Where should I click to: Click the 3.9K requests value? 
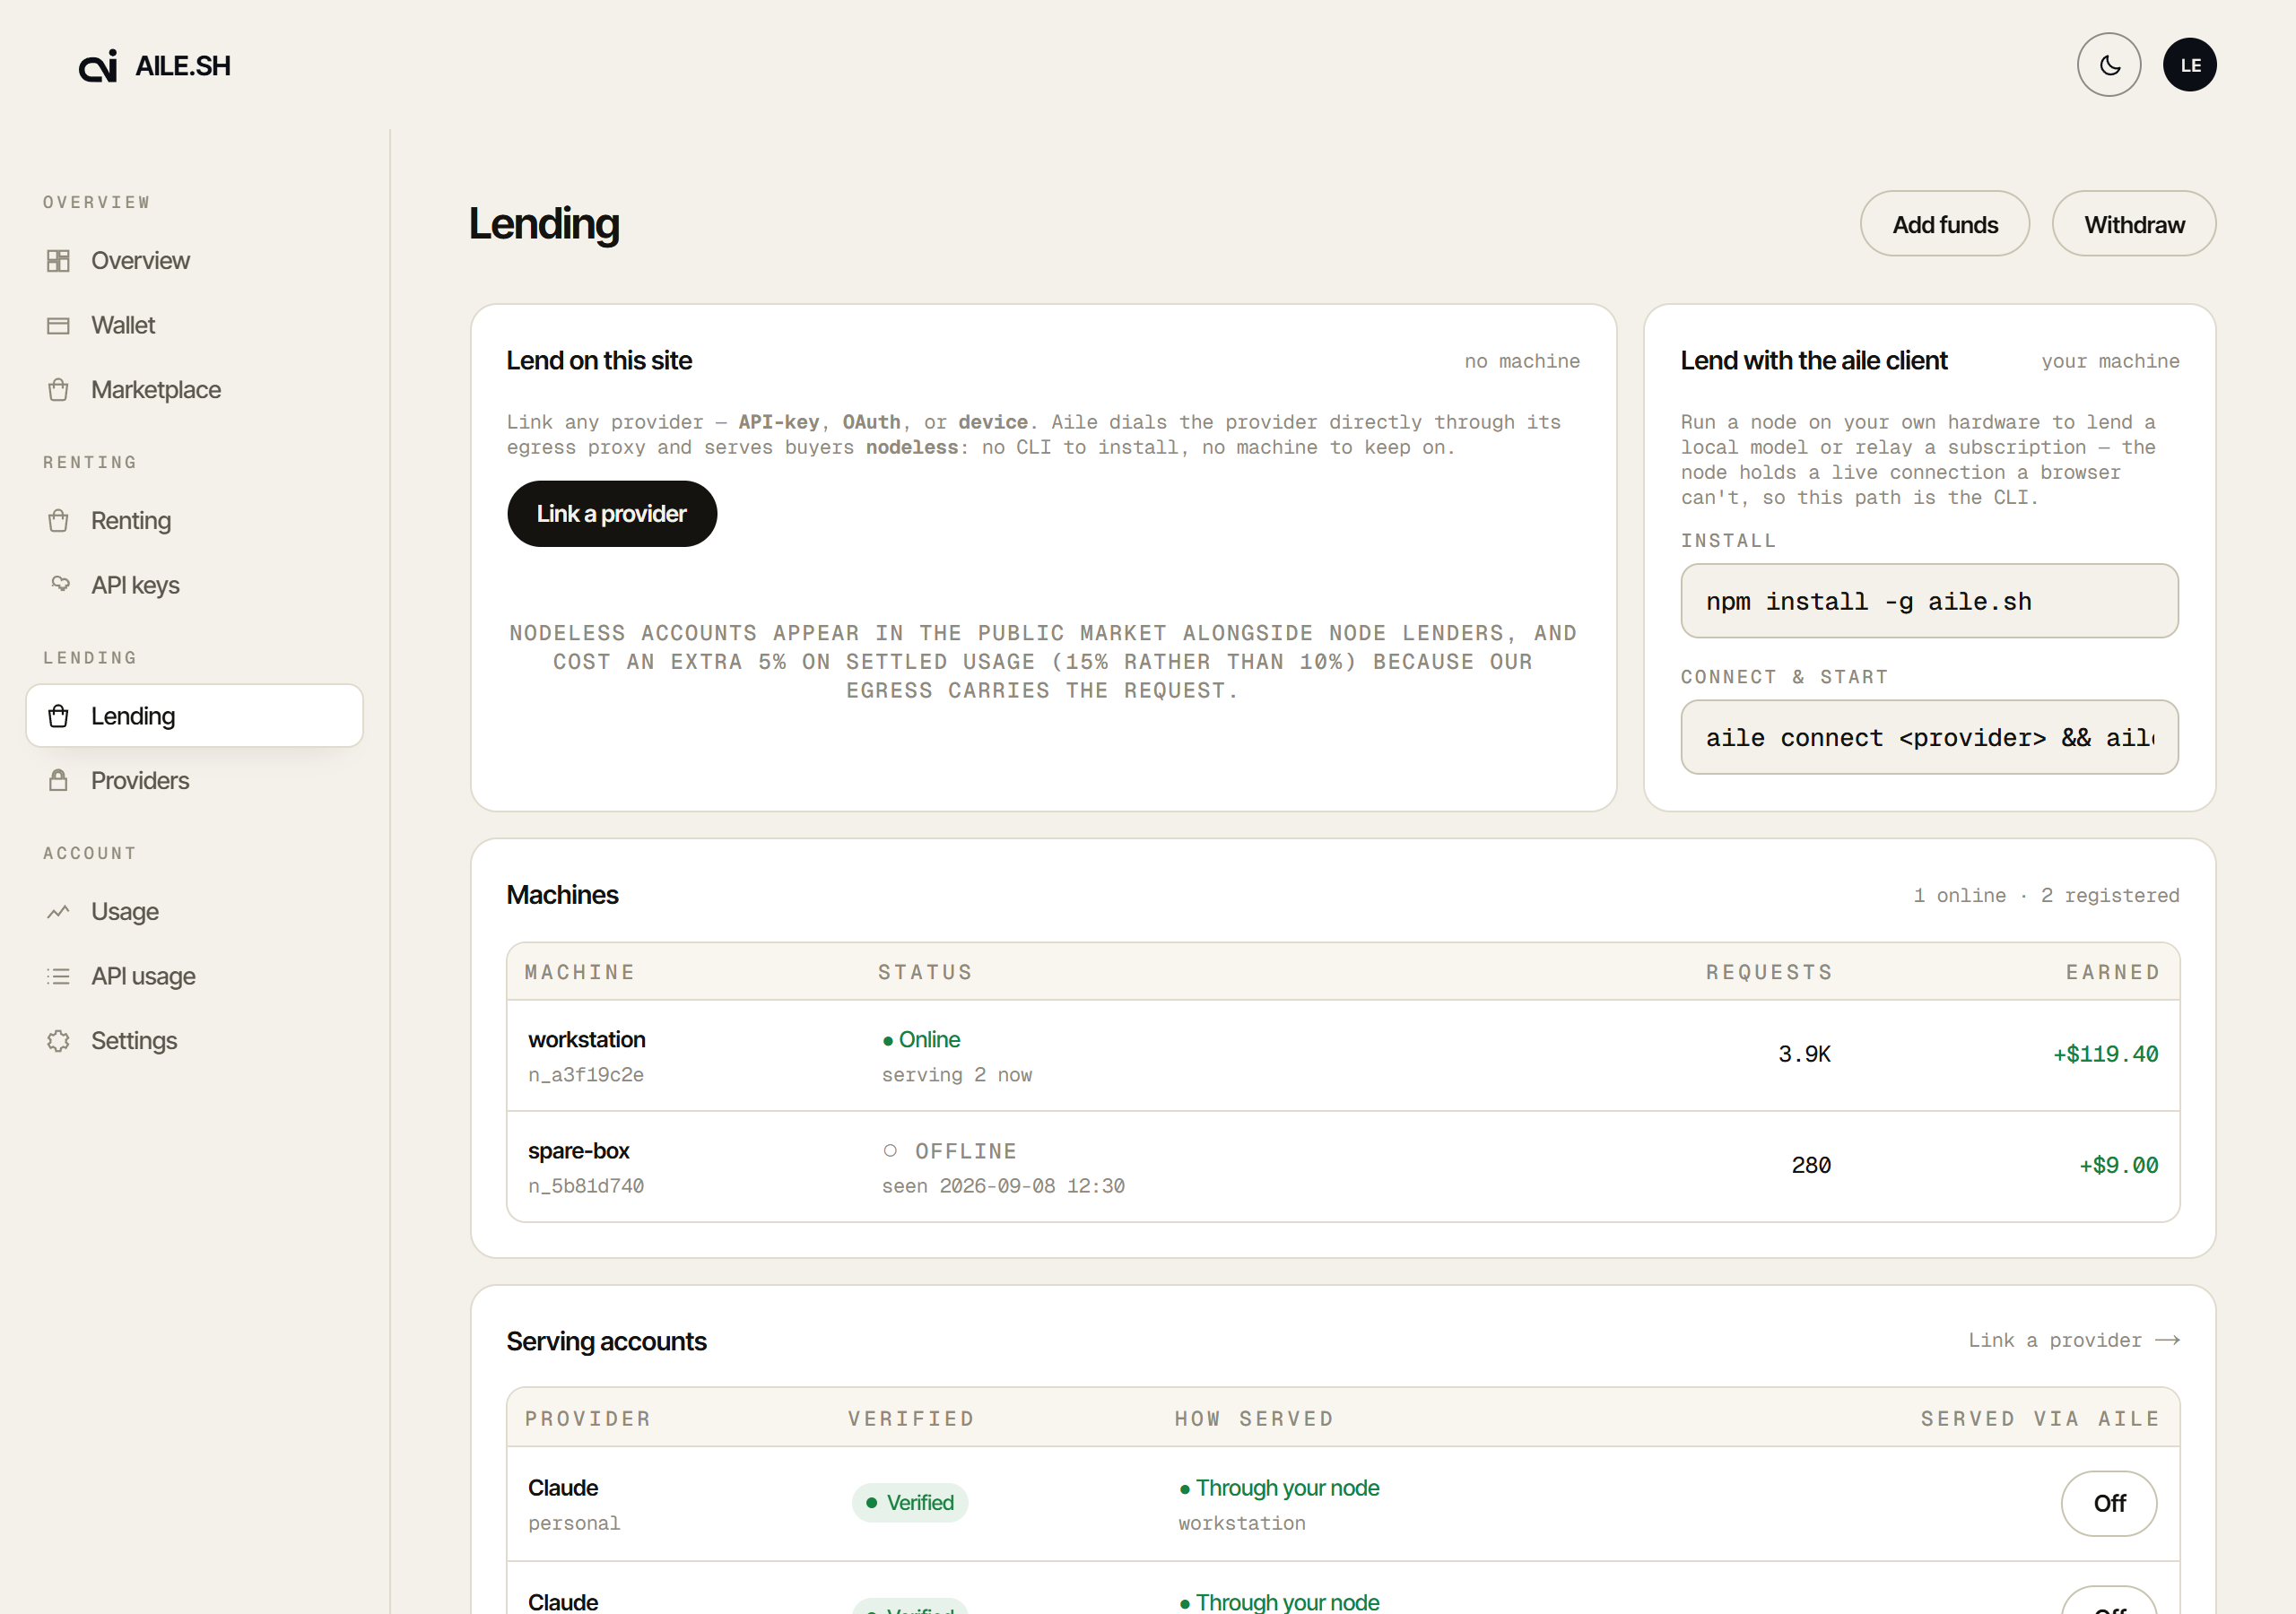click(1804, 1054)
